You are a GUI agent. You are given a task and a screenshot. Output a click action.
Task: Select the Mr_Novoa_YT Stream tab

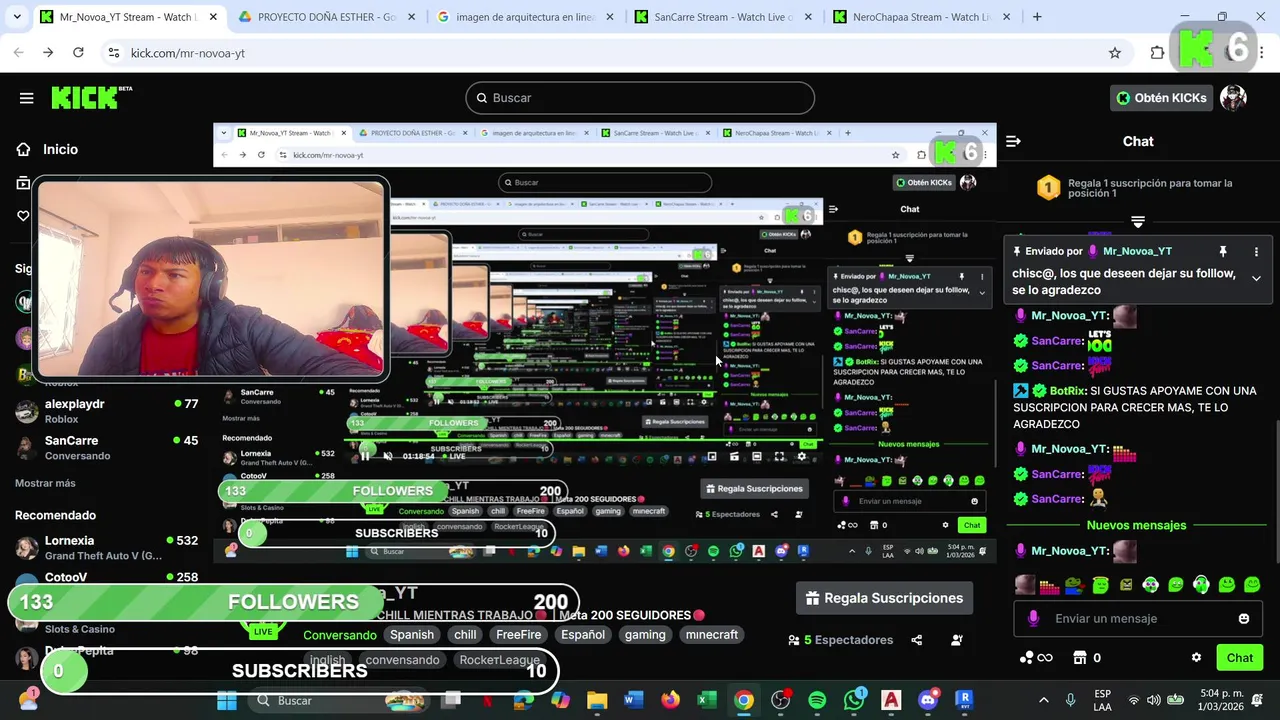point(130,17)
